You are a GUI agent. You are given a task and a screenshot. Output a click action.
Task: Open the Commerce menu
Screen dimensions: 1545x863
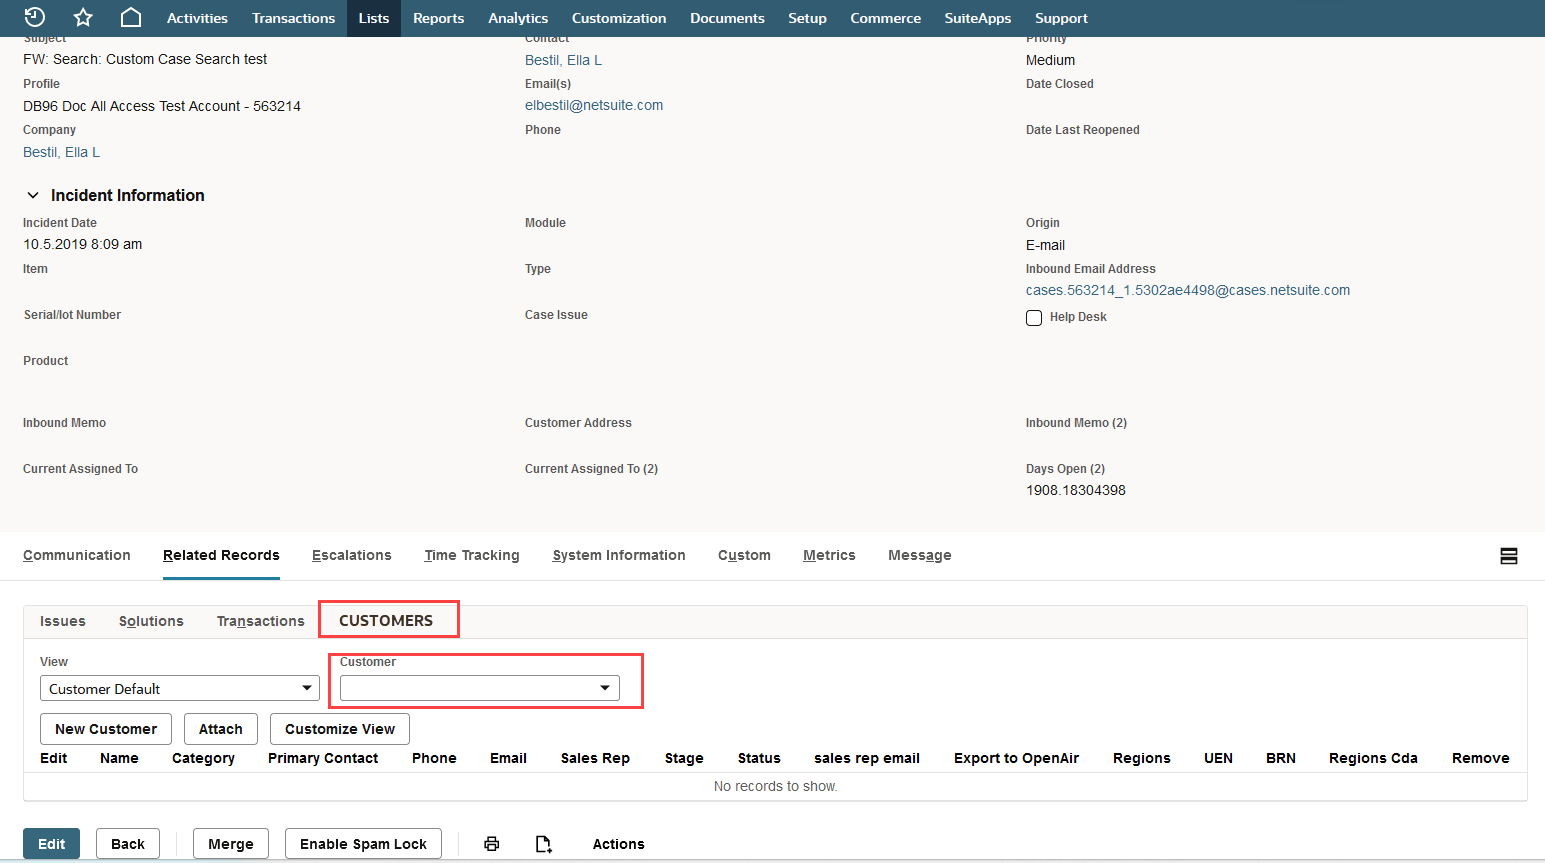885,18
